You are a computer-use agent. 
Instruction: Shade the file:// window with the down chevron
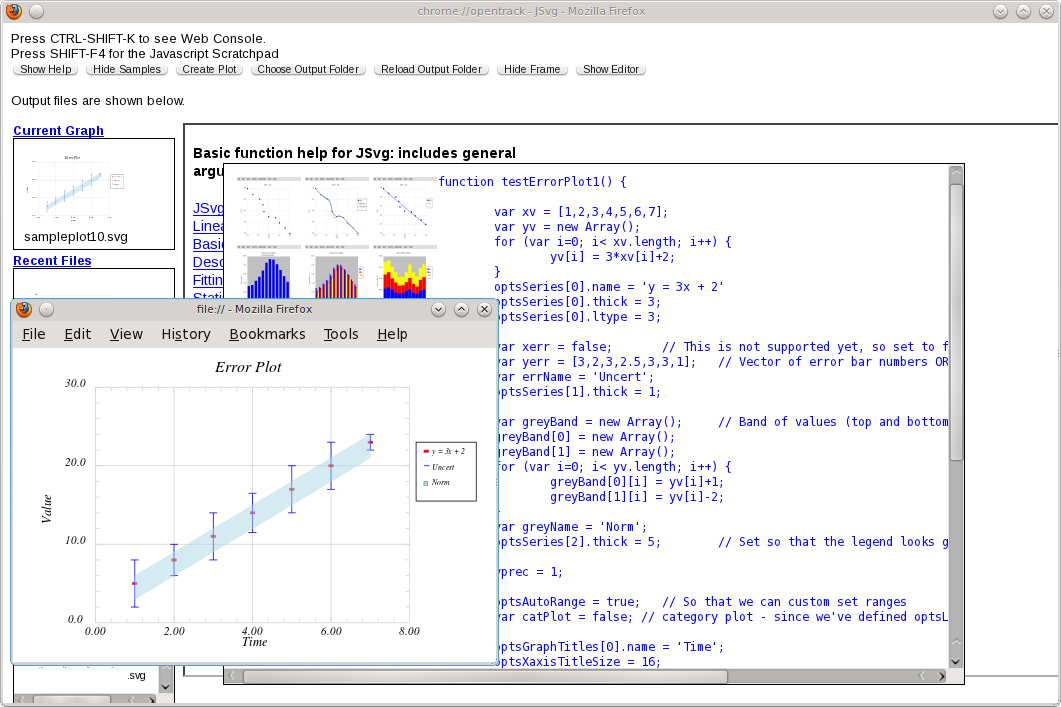[x=438, y=309]
